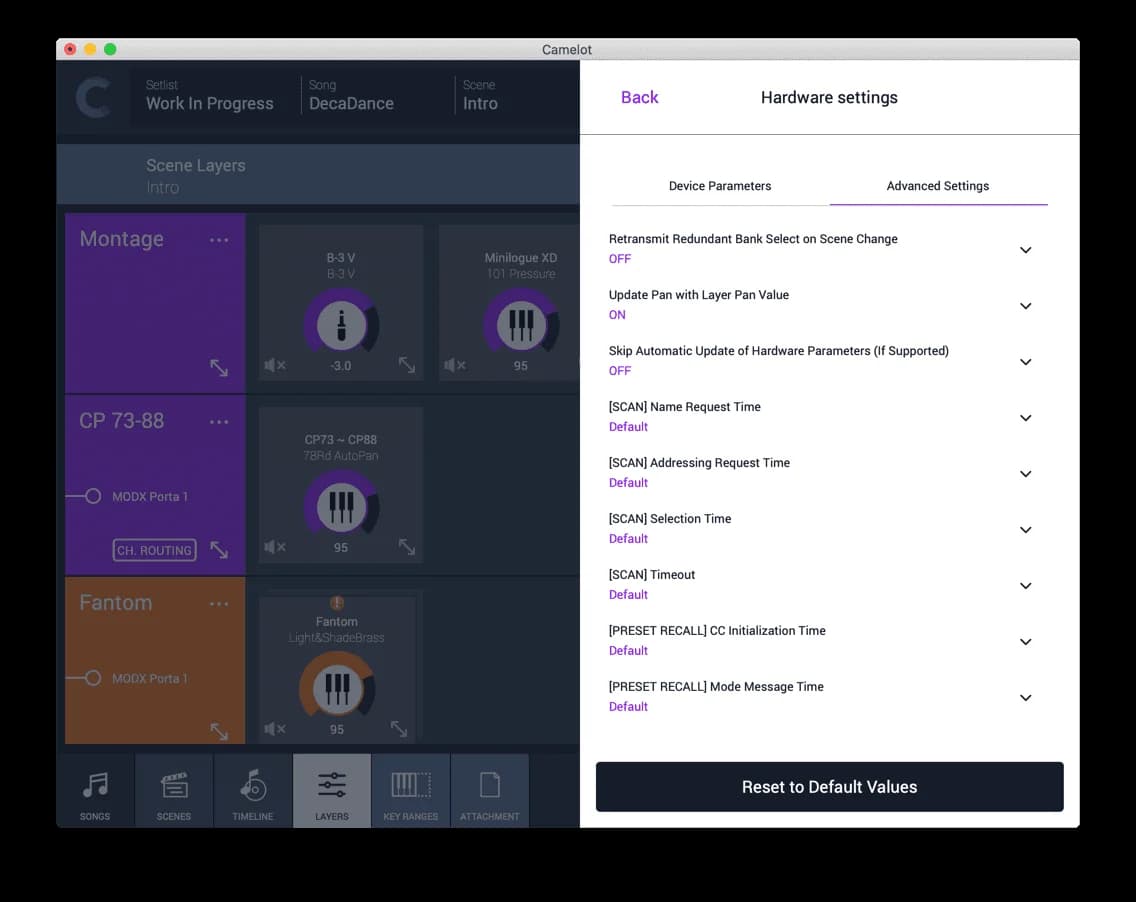Mute the CP73 AutoPan layer
The height and width of the screenshot is (902, 1136).
coord(274,547)
